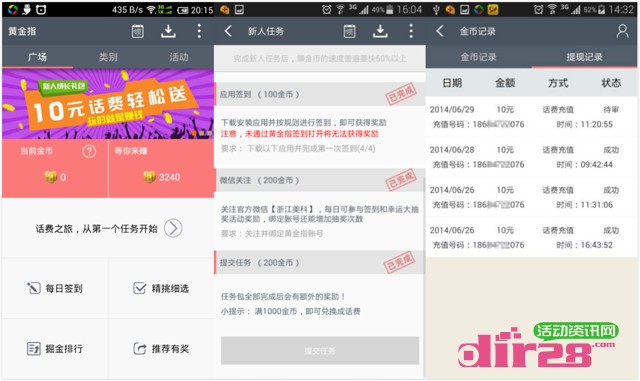Screen dimensions: 640x381
Task: Tap the share icon beside 推荐有奖
Action: click(x=140, y=349)
